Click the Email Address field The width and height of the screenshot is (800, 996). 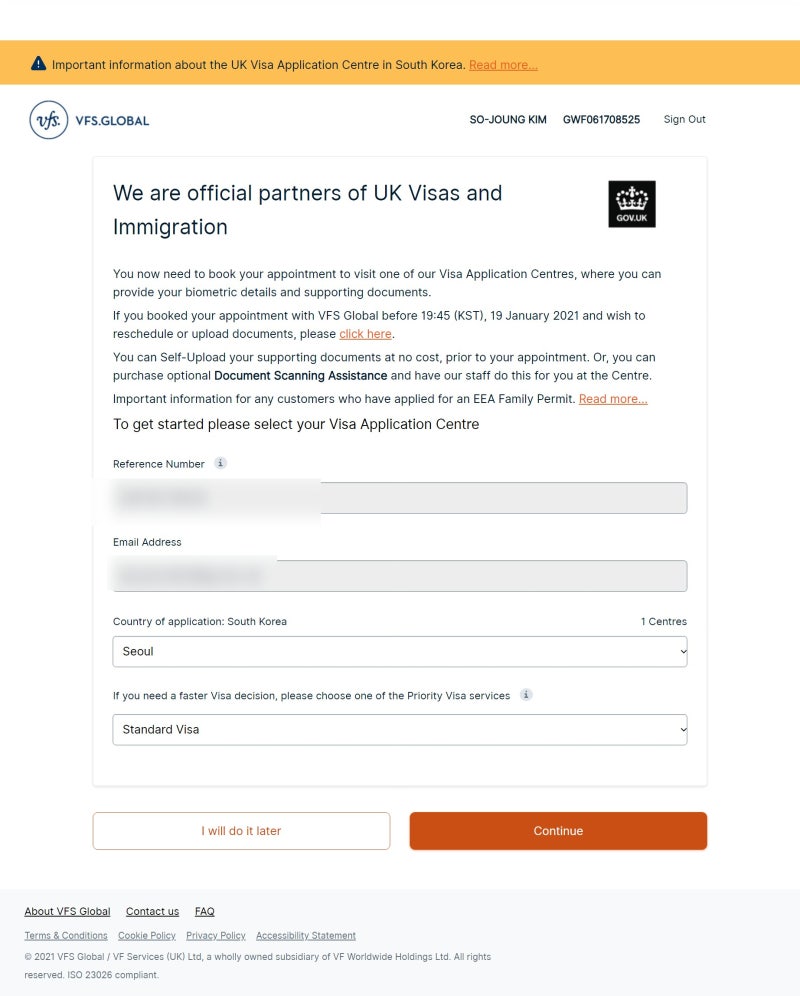coord(399,576)
